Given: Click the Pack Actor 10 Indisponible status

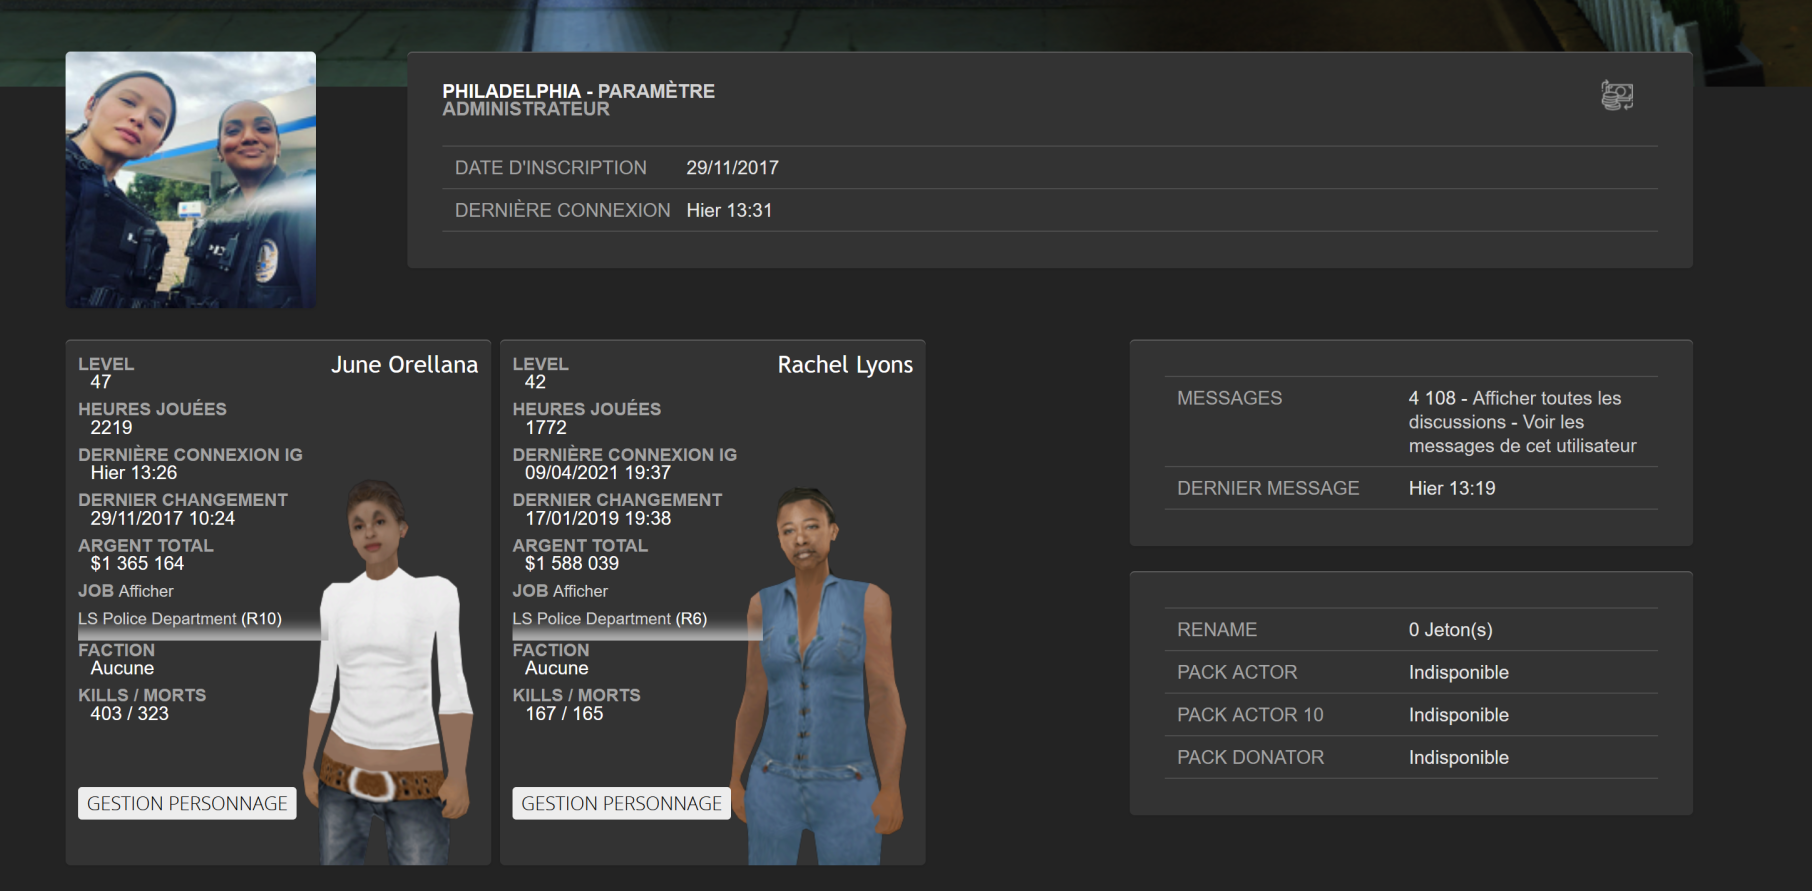Looking at the screenshot, I should coord(1459,715).
